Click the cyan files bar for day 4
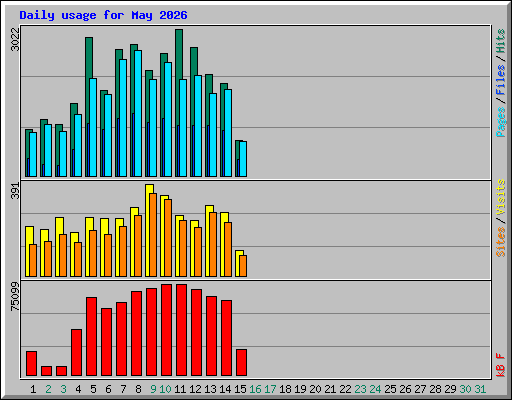512x400 pixels. click(78, 145)
